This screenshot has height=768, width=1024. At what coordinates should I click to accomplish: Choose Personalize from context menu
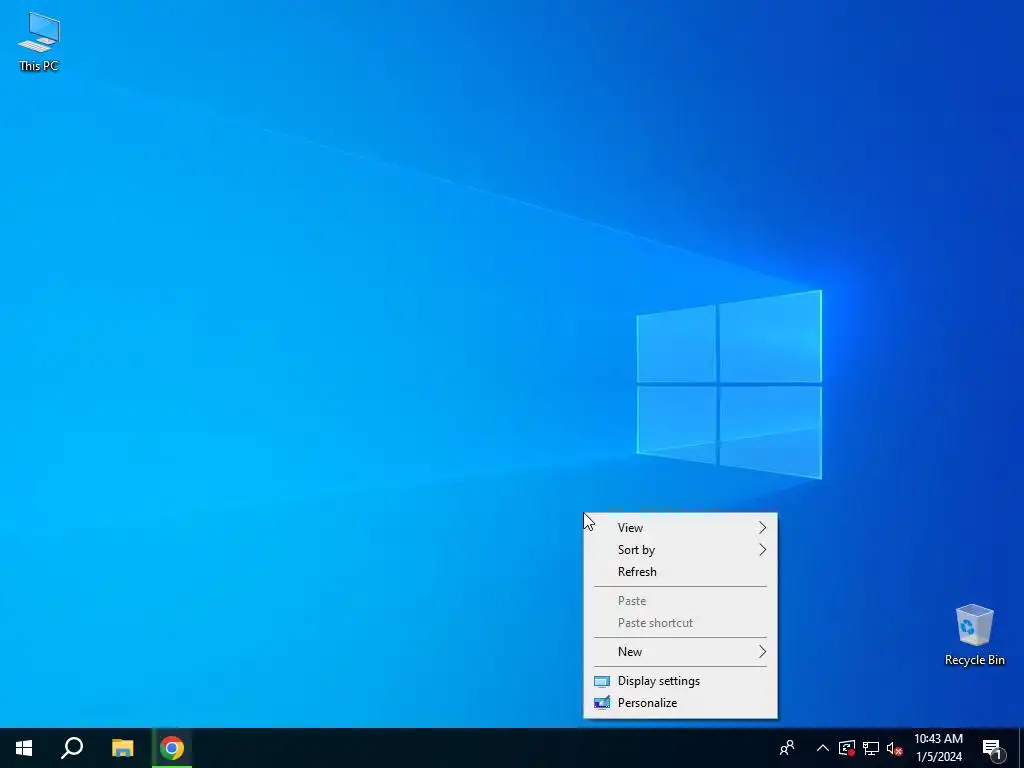pos(680,703)
